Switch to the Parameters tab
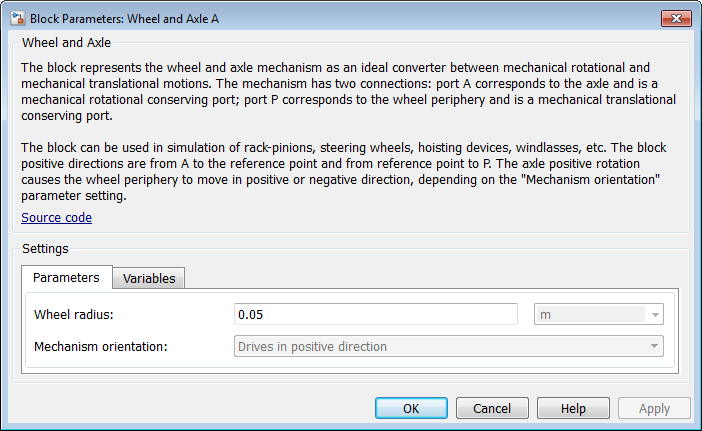Viewport: 702px width, 431px height. pos(66,278)
